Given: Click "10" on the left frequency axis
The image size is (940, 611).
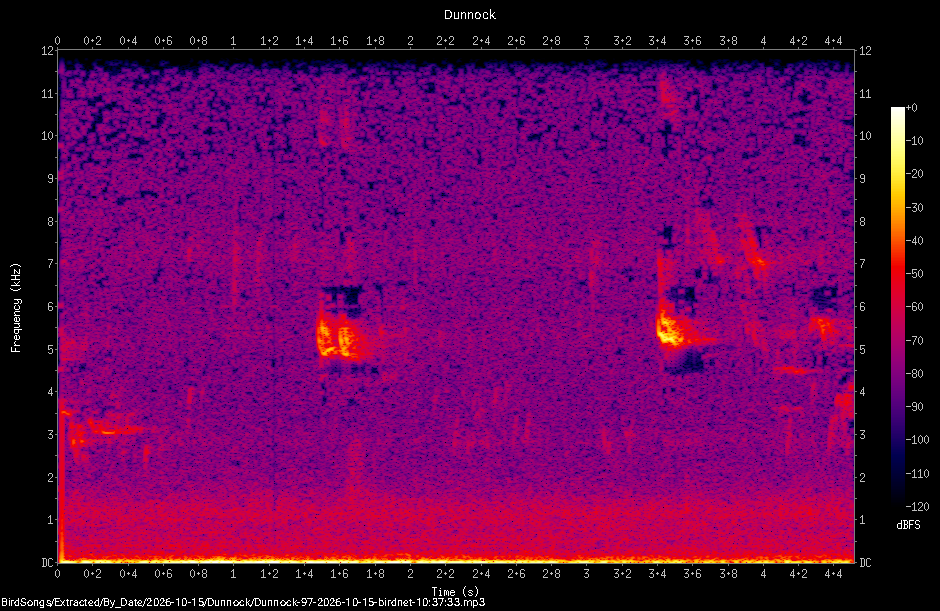Looking at the screenshot, I should pos(48,136).
